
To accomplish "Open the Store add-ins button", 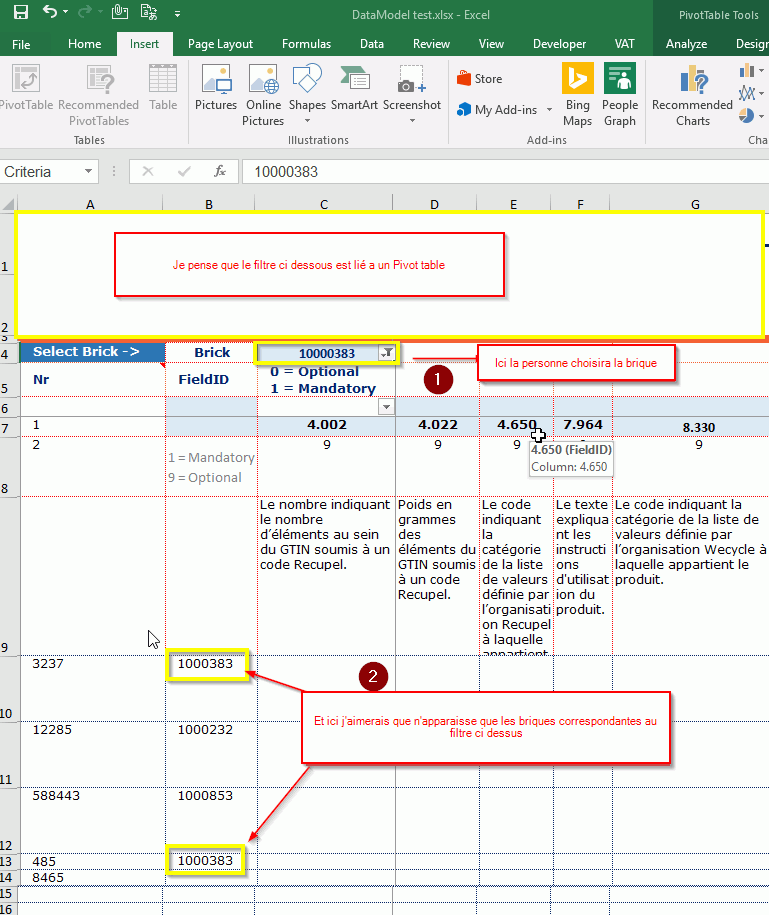I will pyautogui.click(x=479, y=79).
